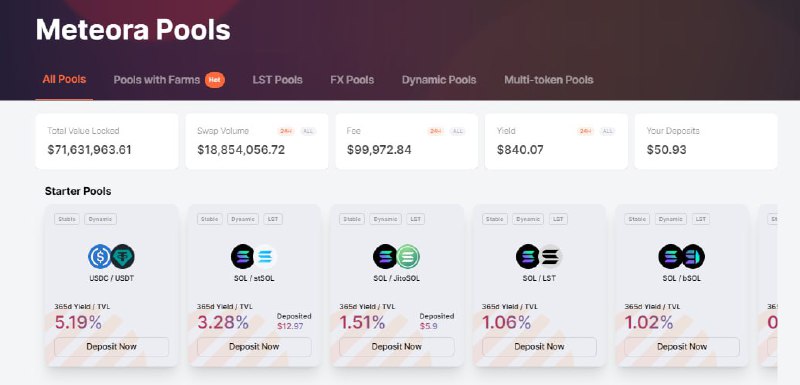The image size is (800, 385).
Task: Click the USDC / USDT token pair icon
Action: (x=111, y=256)
